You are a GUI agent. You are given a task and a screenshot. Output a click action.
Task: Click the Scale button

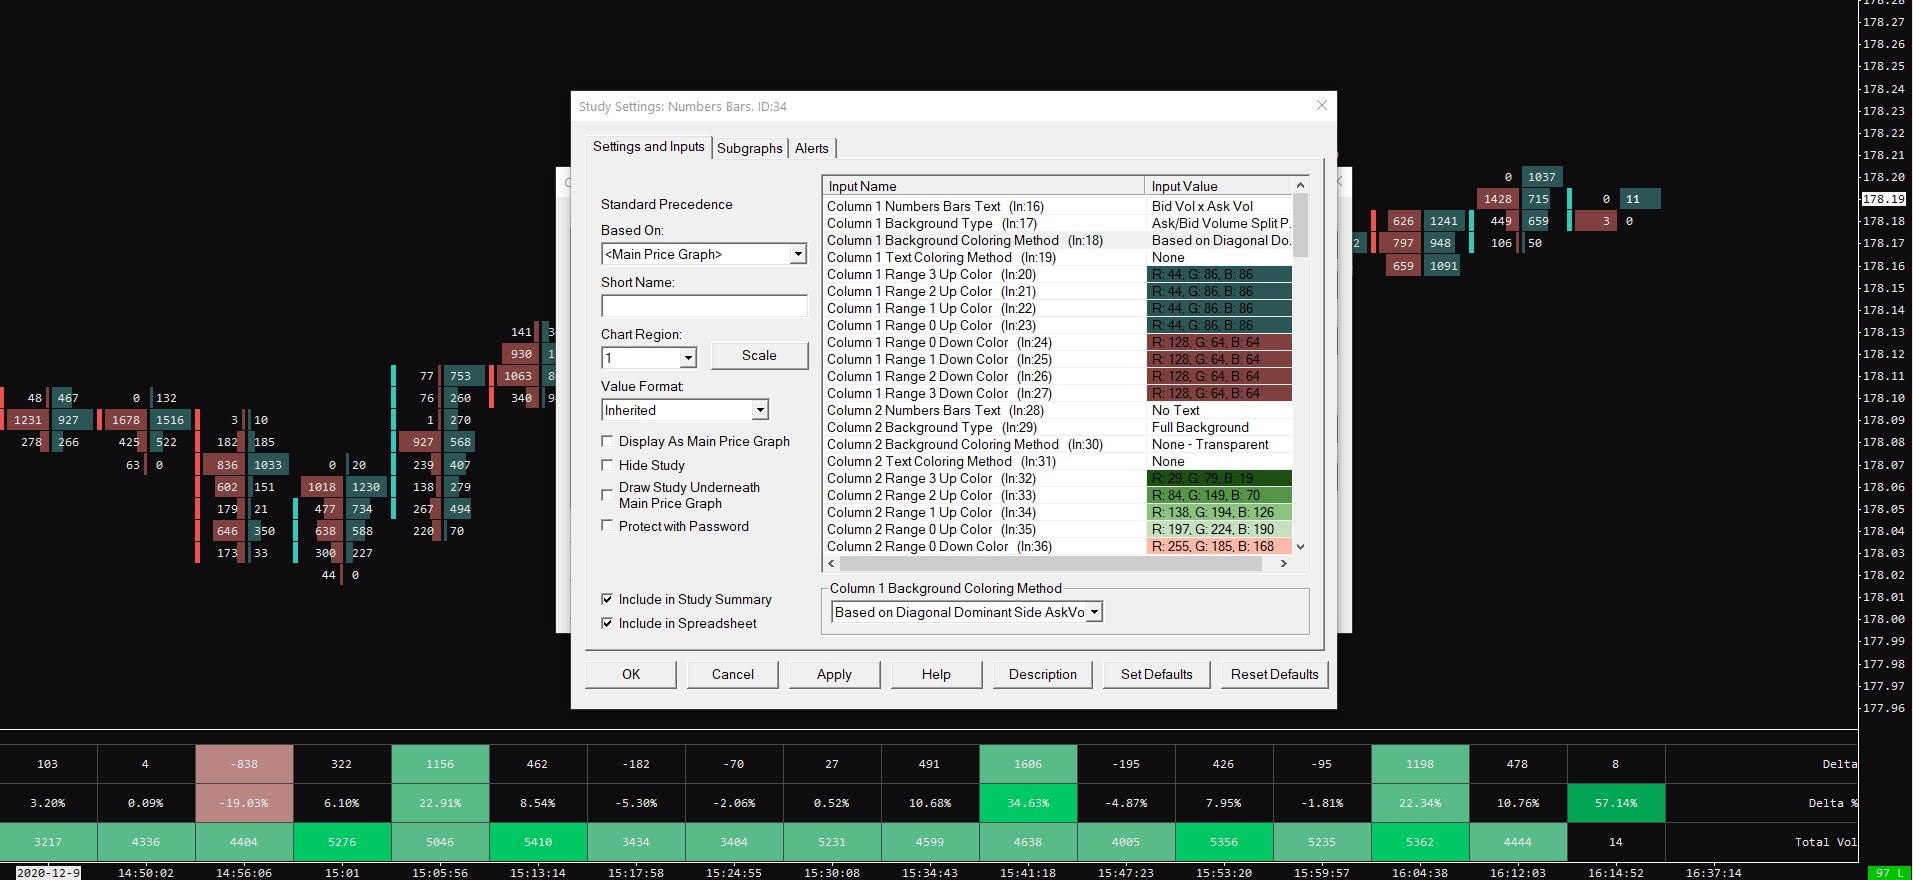759,355
